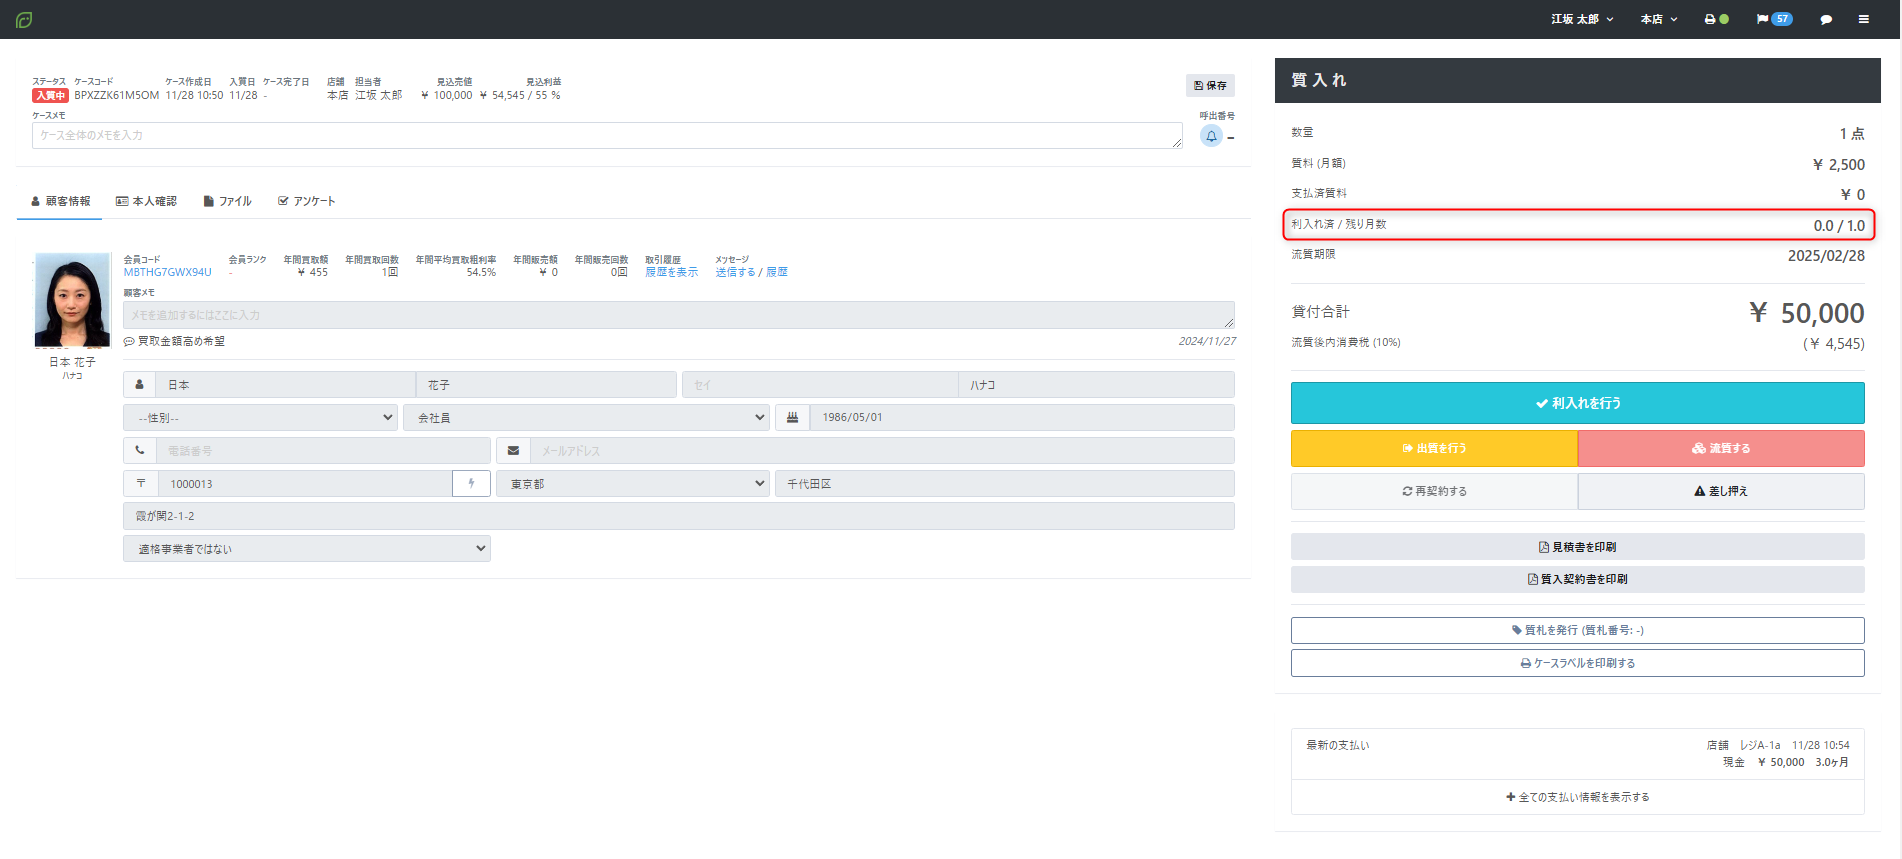Open the hamburger menu icon
The image size is (1902, 859).
pos(1864,19)
